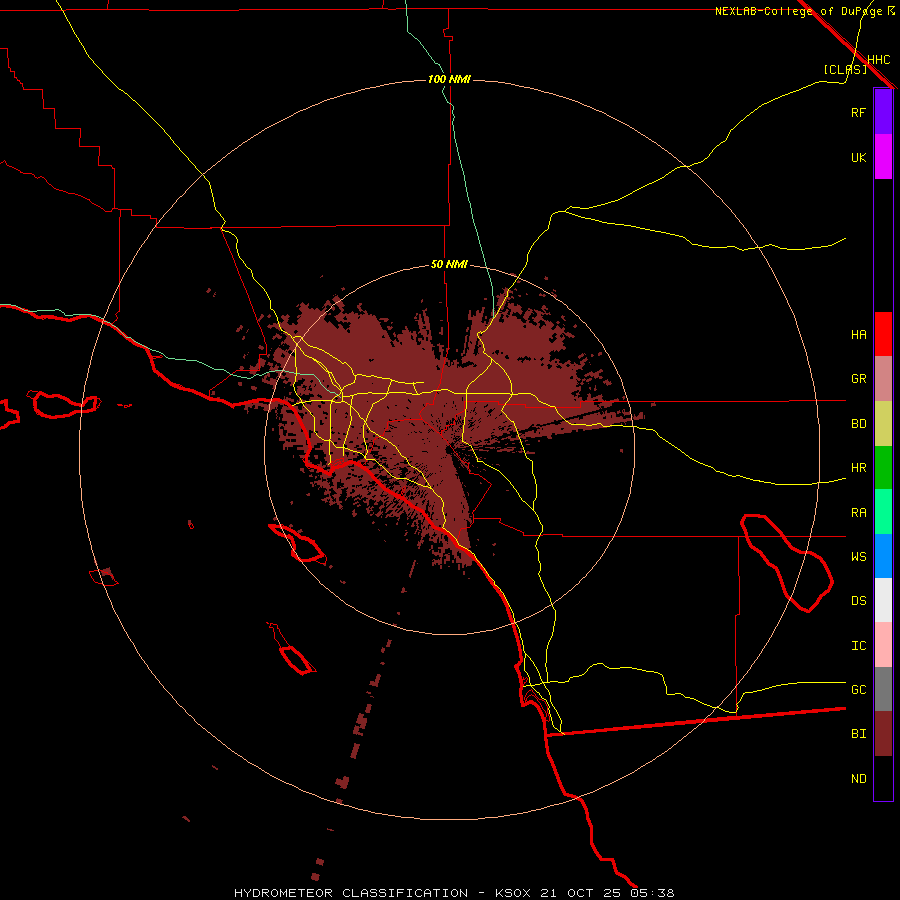900x900 pixels.
Task: Click the RF purple legend swatch
Action: click(883, 112)
